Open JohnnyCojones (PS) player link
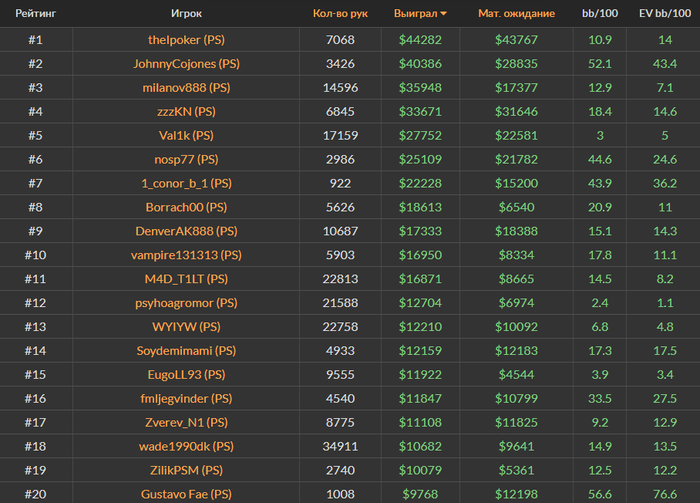 click(186, 64)
